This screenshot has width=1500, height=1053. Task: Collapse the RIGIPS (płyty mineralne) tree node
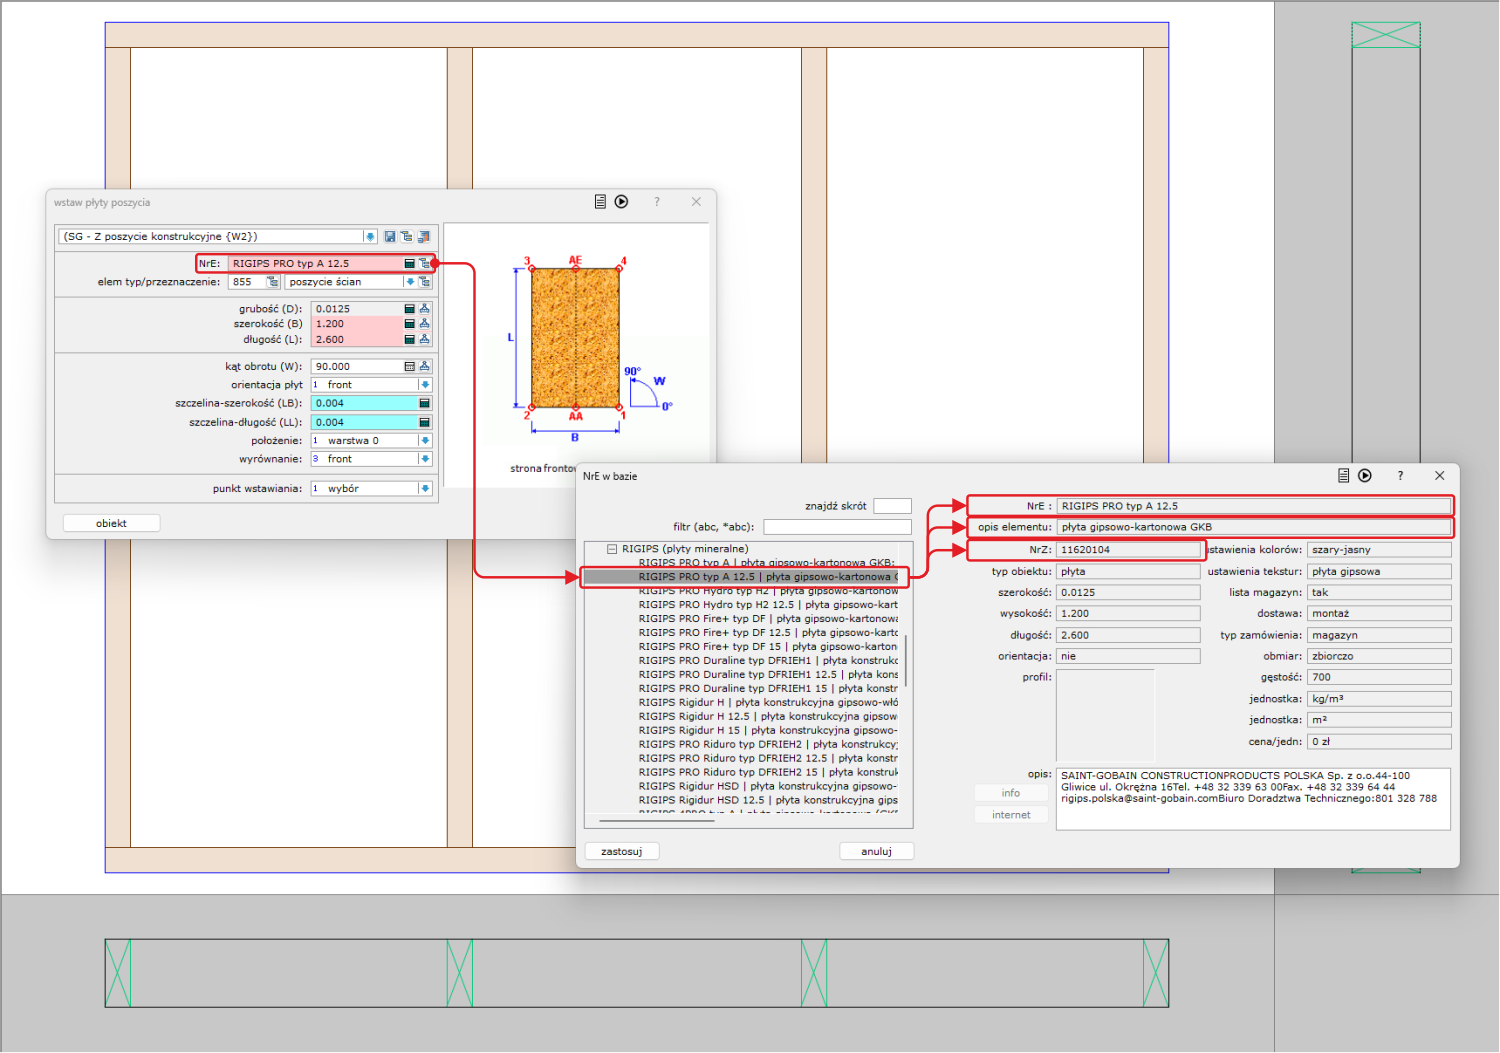pos(612,549)
